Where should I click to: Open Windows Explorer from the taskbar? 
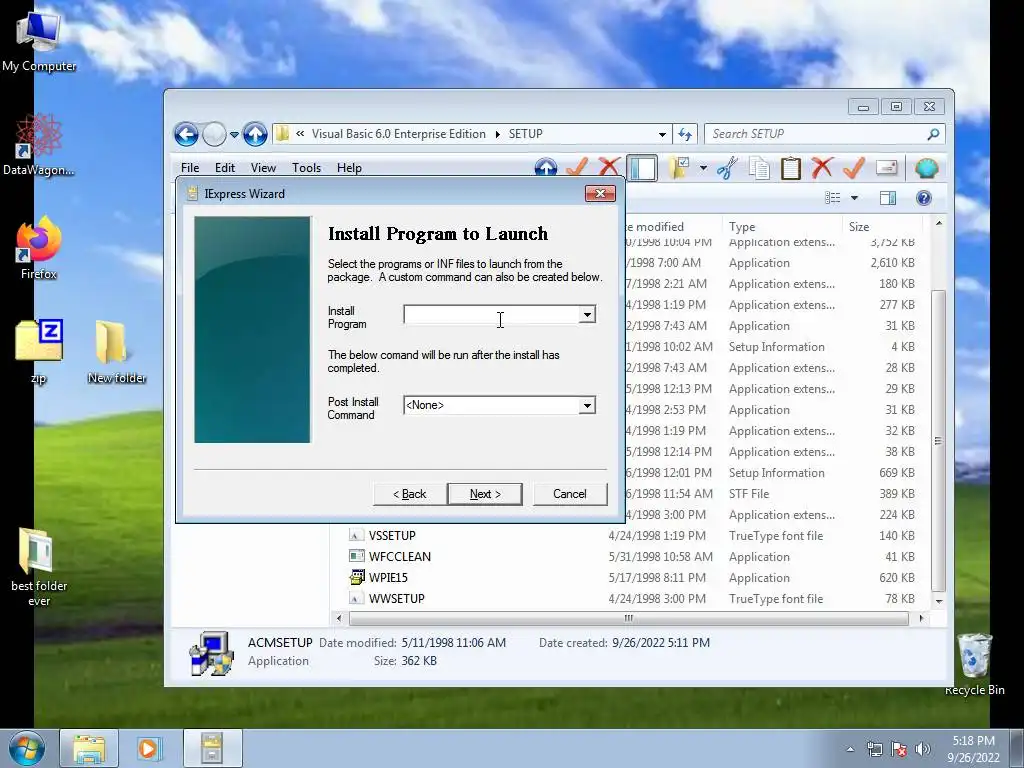point(89,749)
